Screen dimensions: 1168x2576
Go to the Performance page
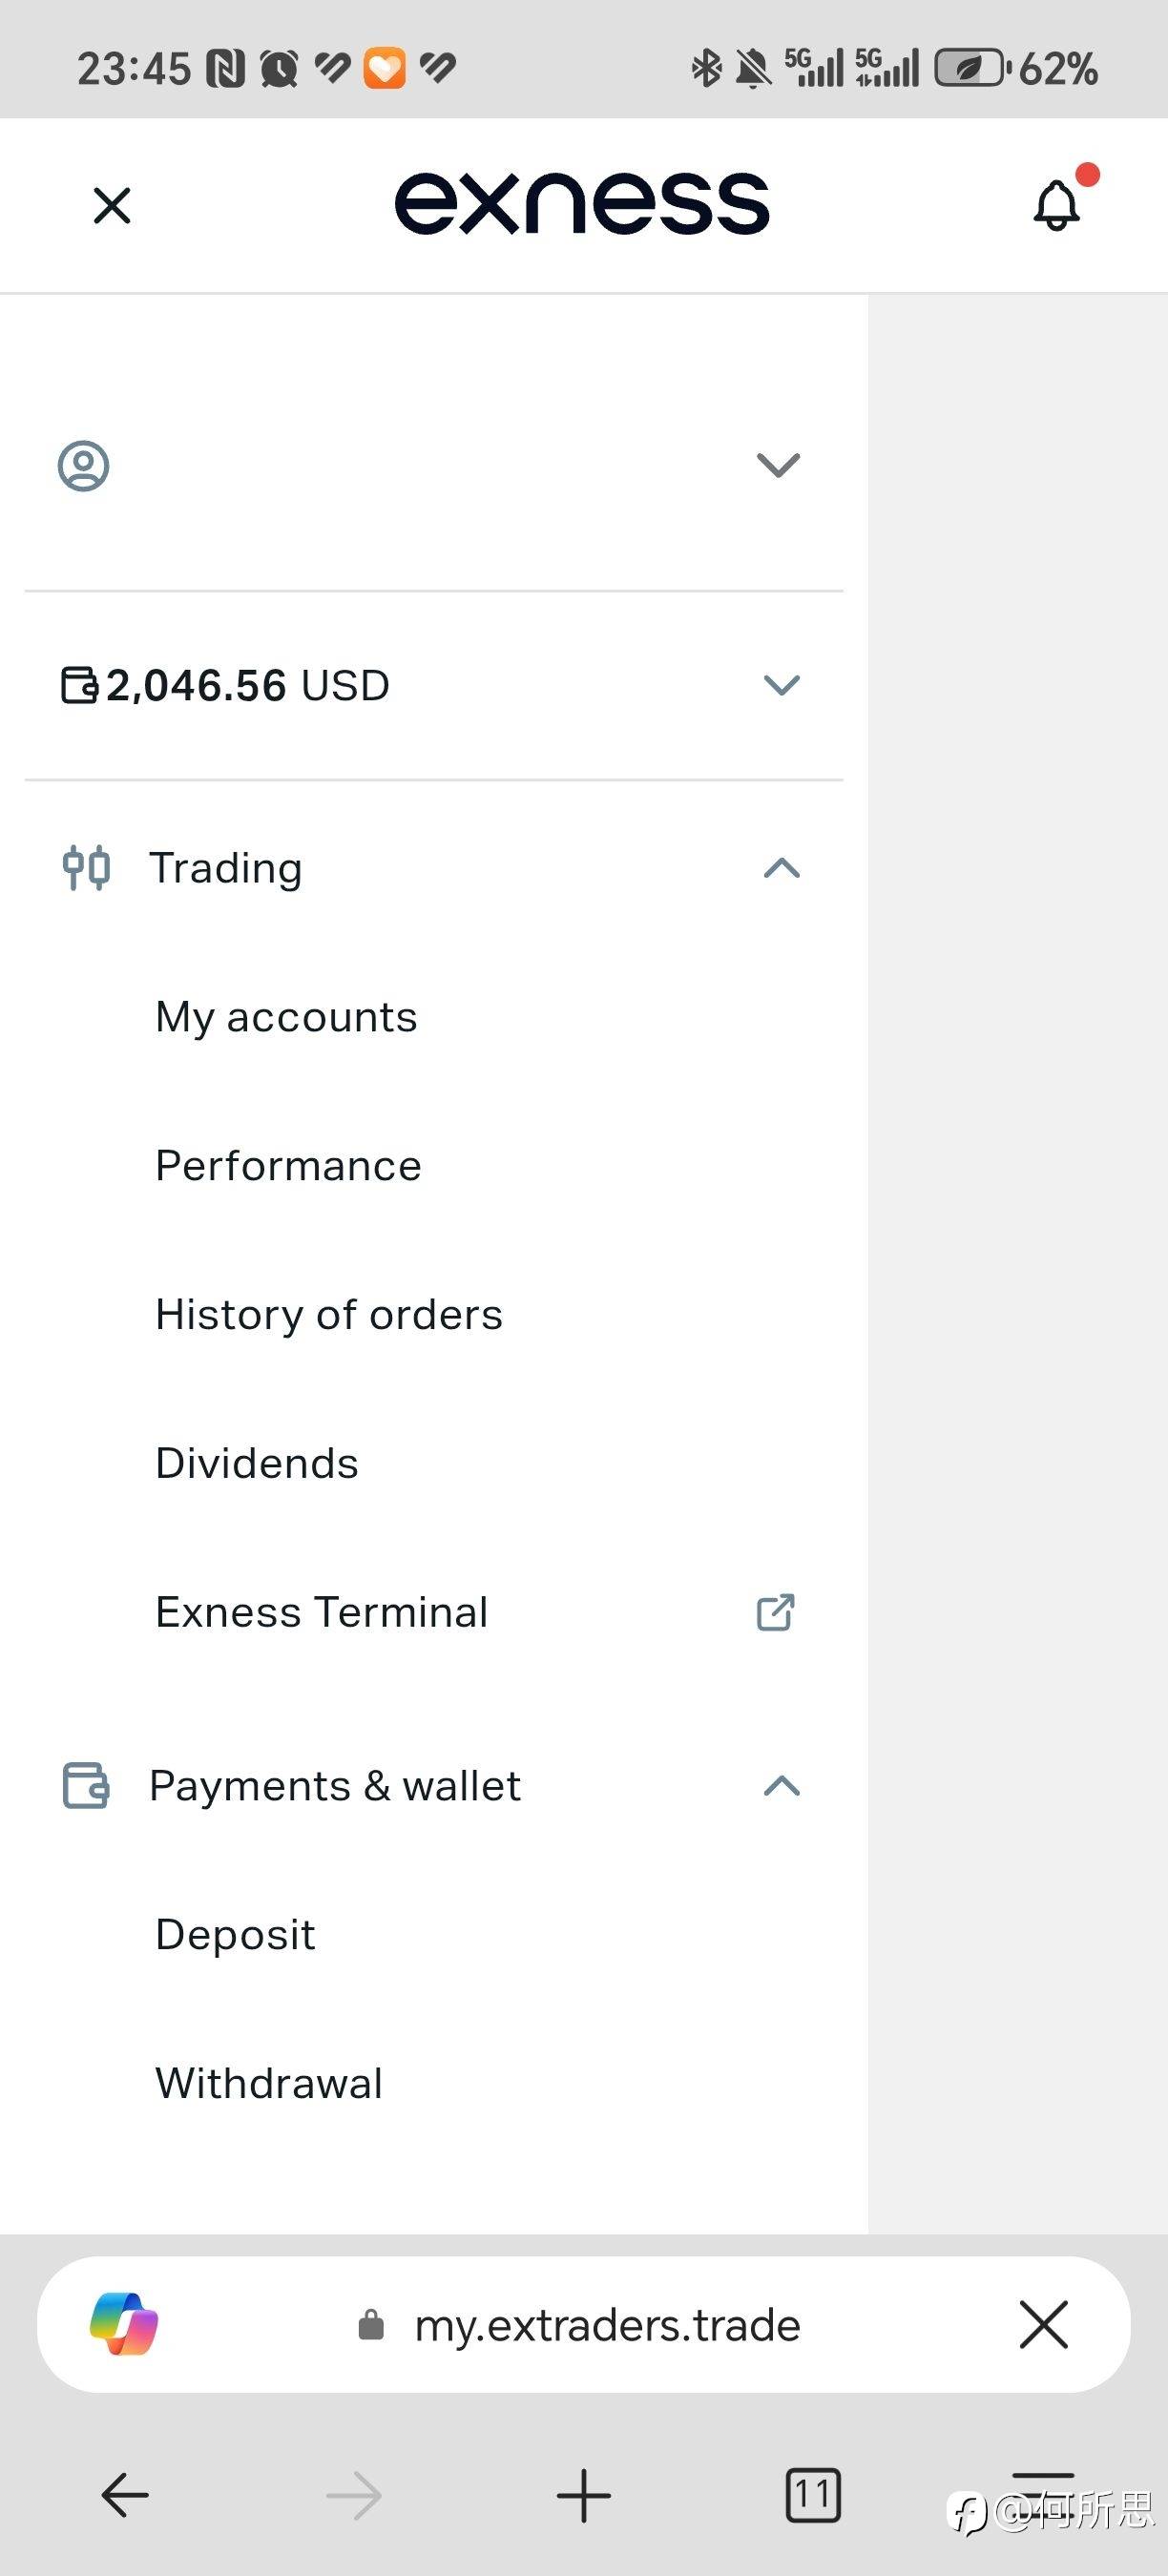coord(288,1166)
